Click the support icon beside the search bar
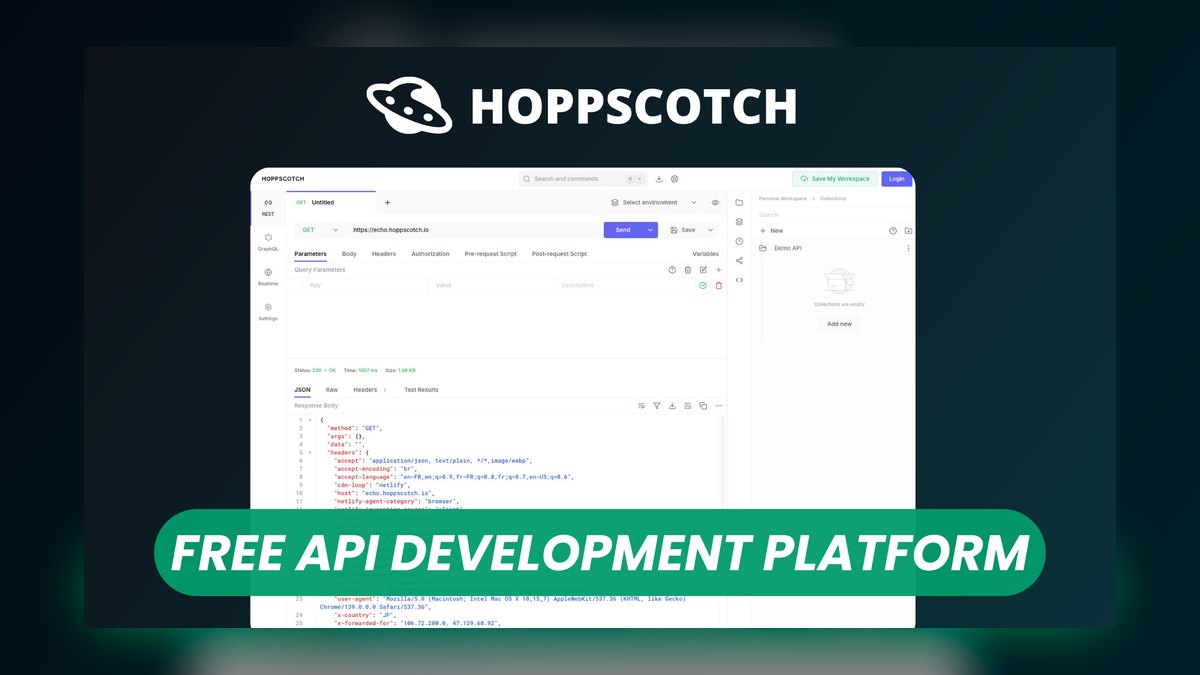The width and height of the screenshot is (1200, 675). point(675,179)
